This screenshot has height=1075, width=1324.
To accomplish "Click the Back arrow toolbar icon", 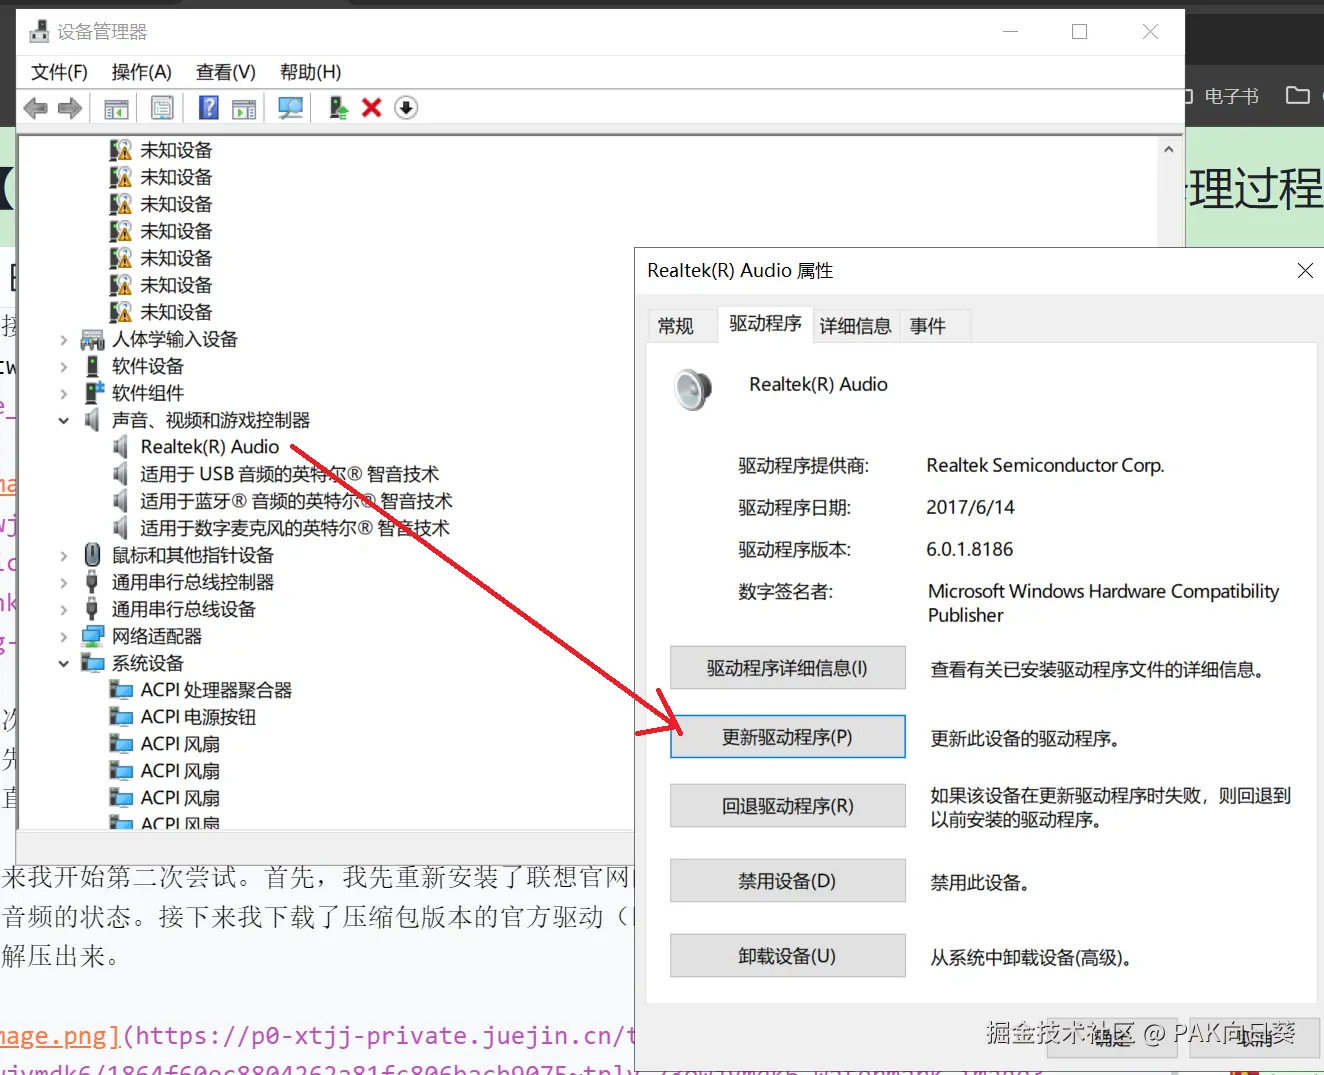I will pyautogui.click(x=35, y=108).
